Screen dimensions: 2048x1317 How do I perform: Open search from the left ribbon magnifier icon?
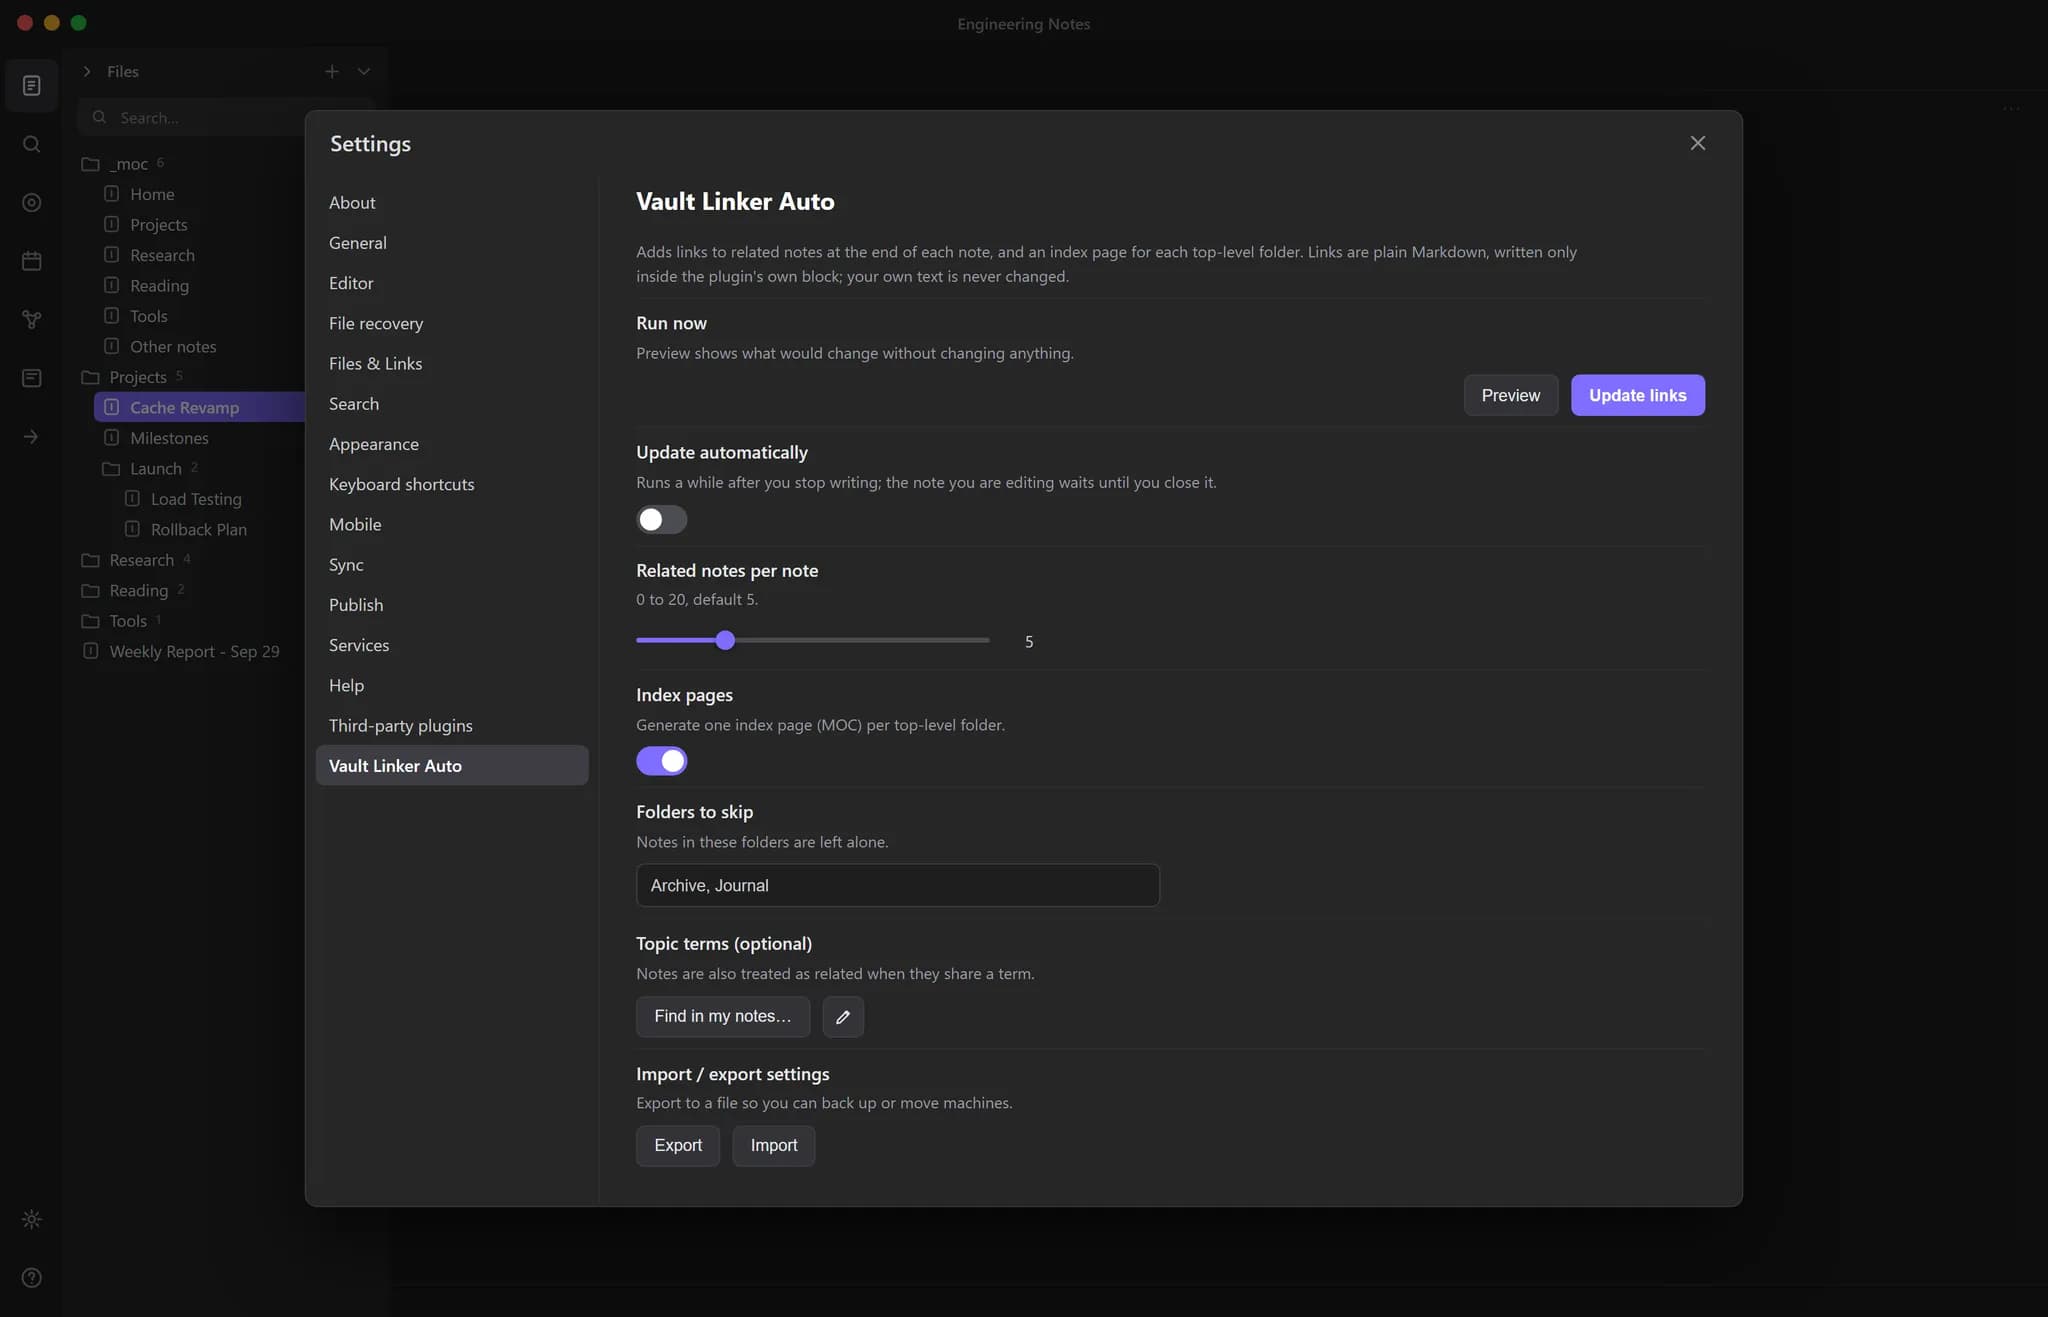(x=31, y=144)
